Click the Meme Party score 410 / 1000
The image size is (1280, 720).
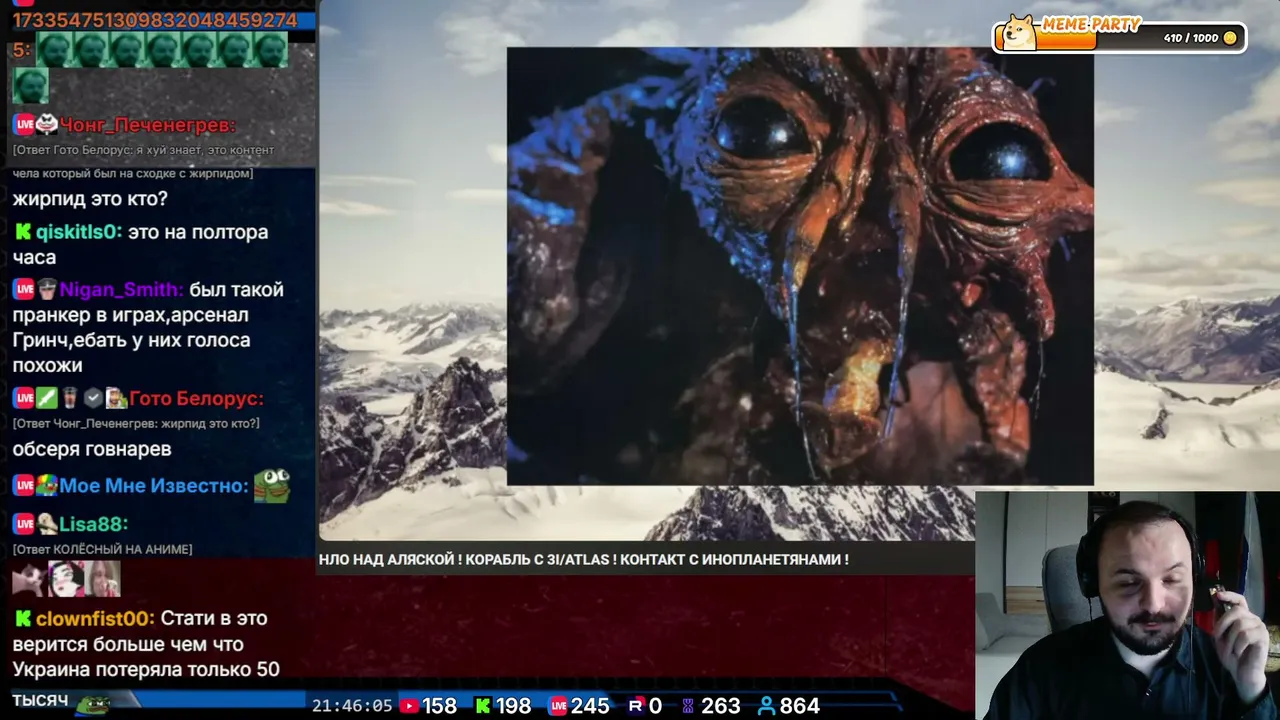1191,38
